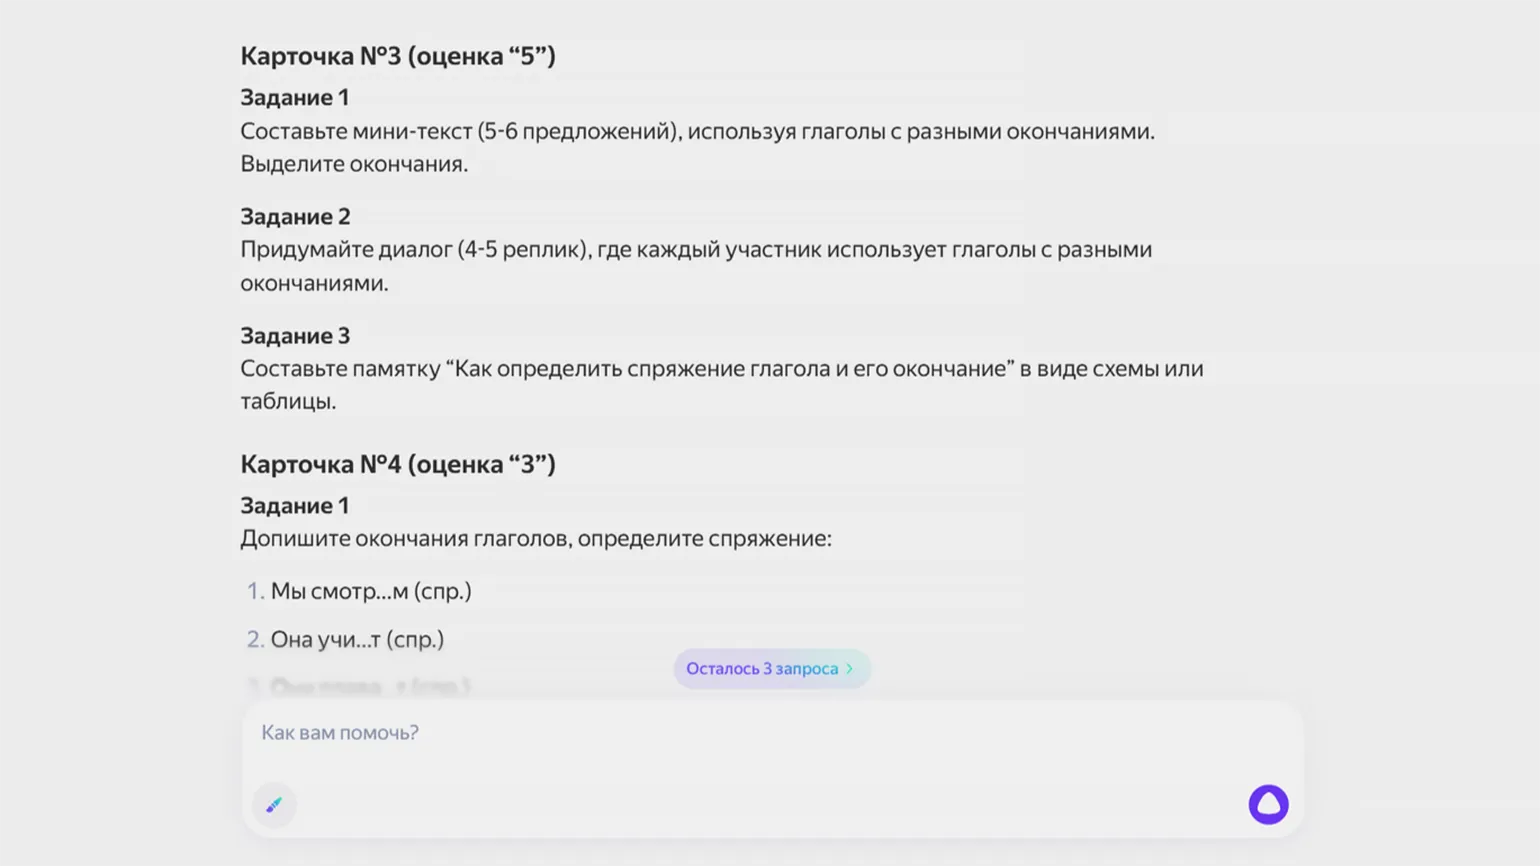Image resolution: width=1540 pixels, height=866 pixels.
Task: Click the purple Alice voice assistant icon
Action: 1268,804
